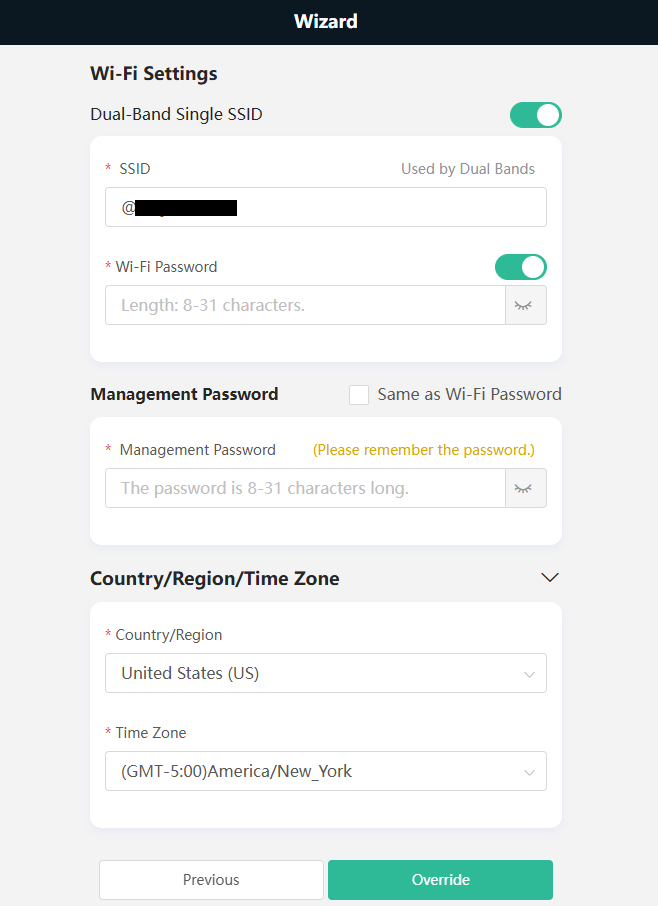Image resolution: width=658 pixels, height=906 pixels.
Task: Click into the Wi-Fi Password field
Action: coord(305,305)
